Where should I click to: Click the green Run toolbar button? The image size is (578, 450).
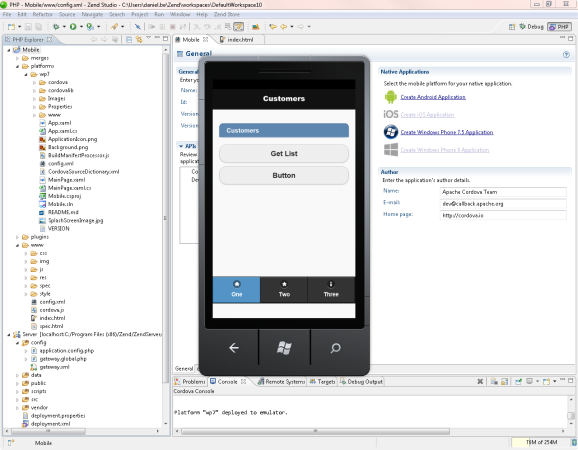(x=73, y=27)
